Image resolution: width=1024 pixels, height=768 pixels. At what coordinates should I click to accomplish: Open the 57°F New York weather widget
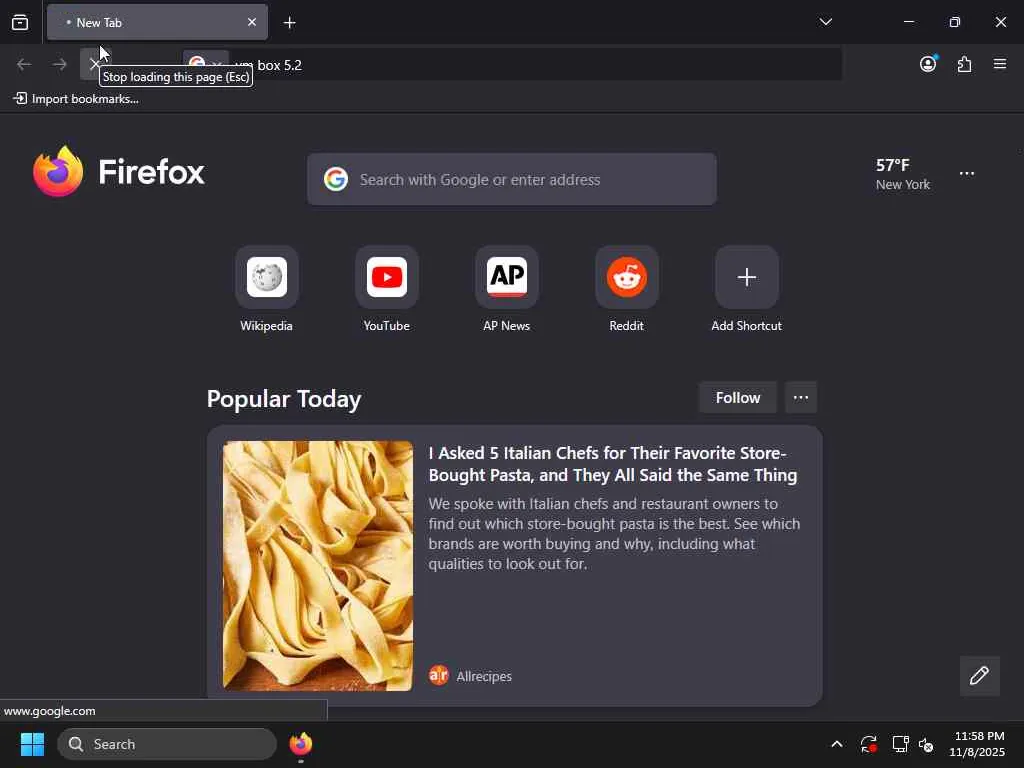903,174
